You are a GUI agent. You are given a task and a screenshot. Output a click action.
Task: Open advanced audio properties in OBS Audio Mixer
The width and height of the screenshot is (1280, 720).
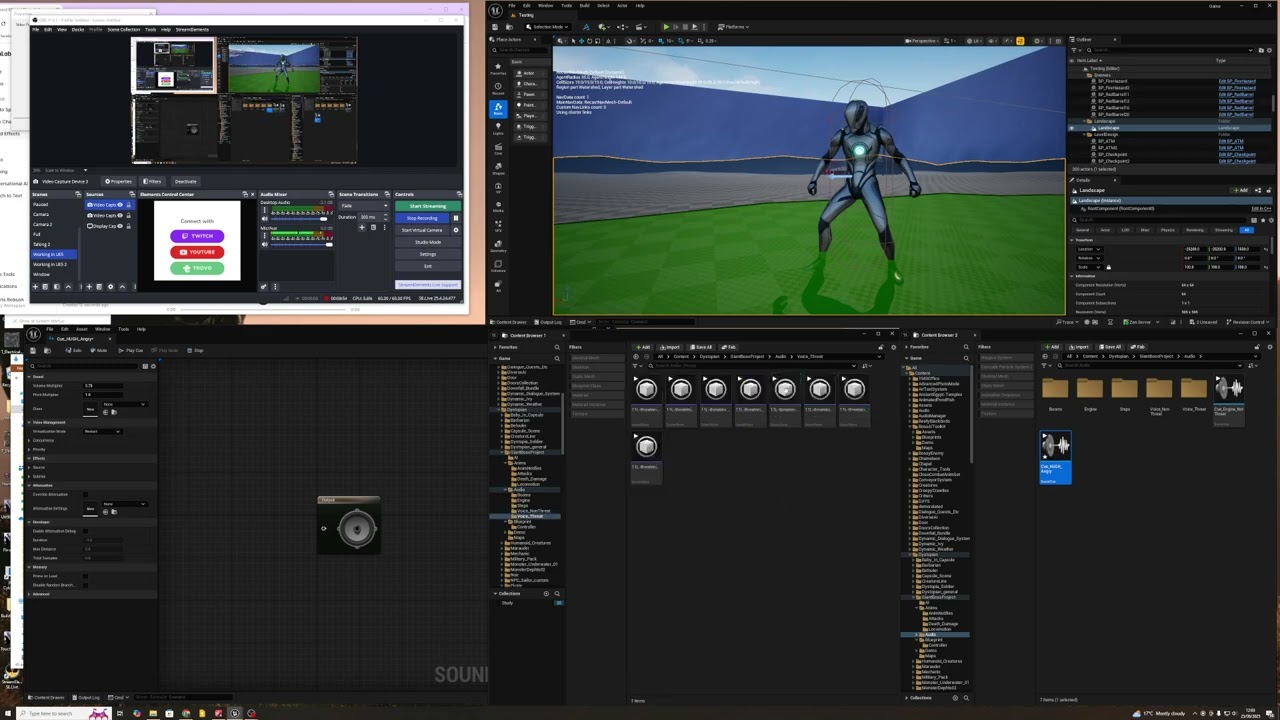click(x=264, y=287)
